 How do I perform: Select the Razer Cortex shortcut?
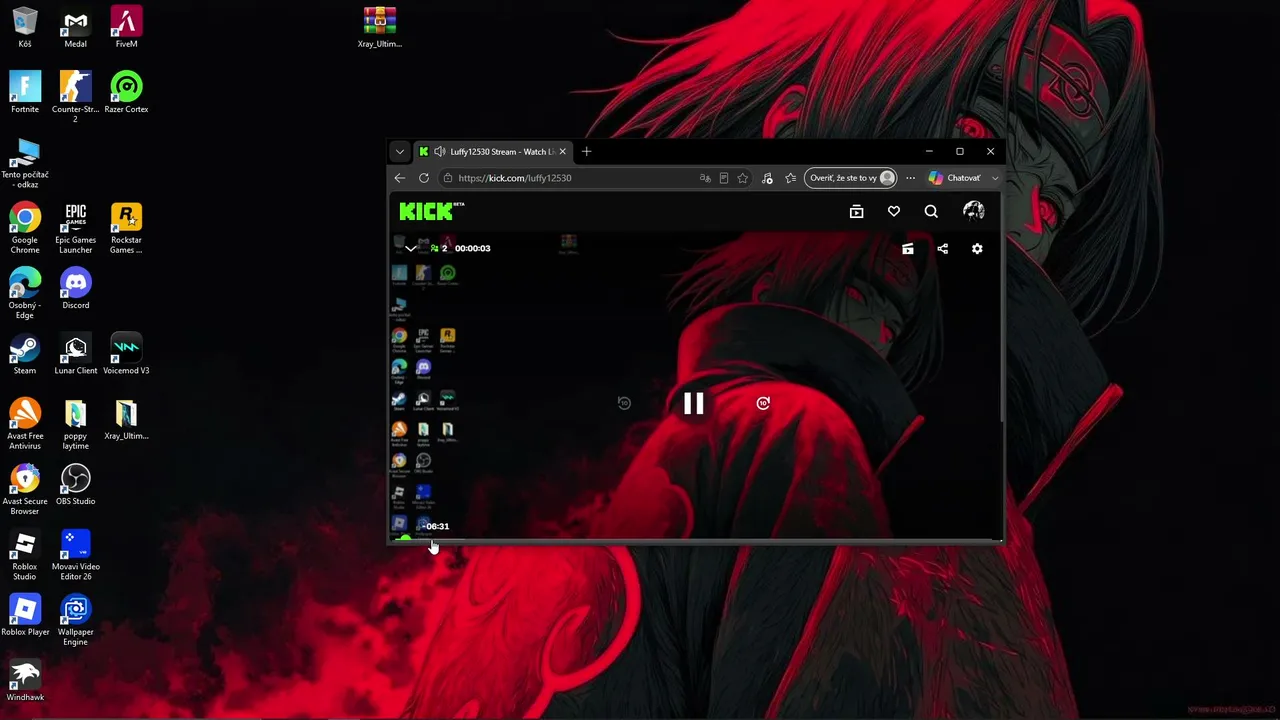coord(126,93)
